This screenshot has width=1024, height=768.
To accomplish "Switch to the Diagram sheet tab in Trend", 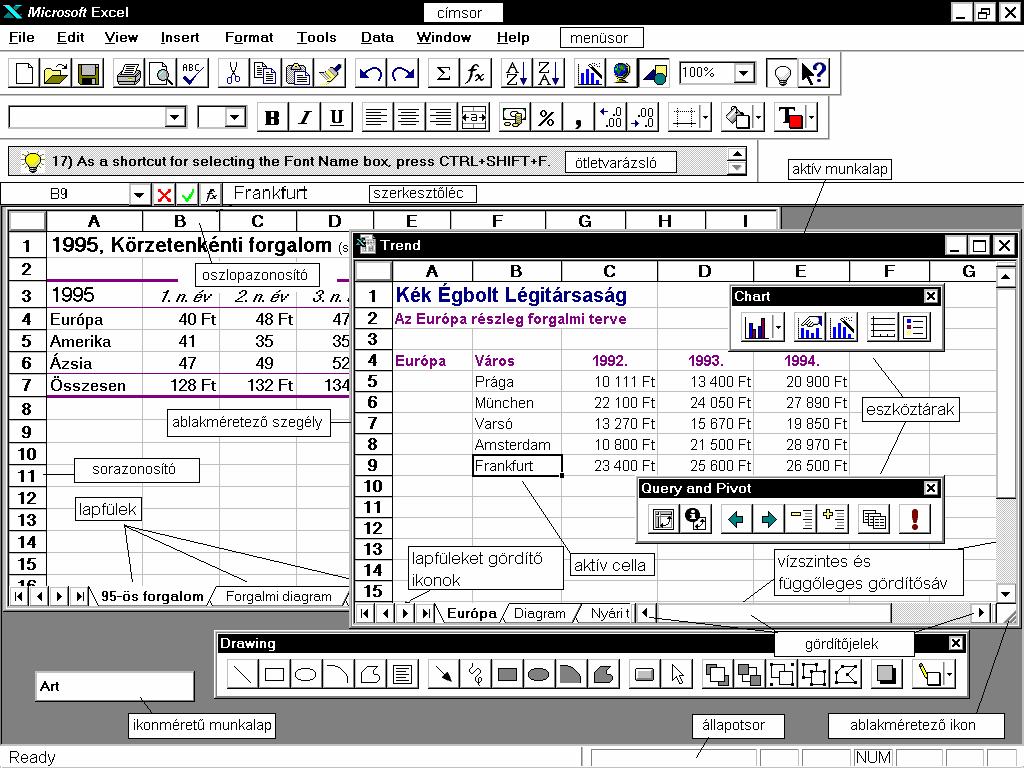I will [539, 613].
